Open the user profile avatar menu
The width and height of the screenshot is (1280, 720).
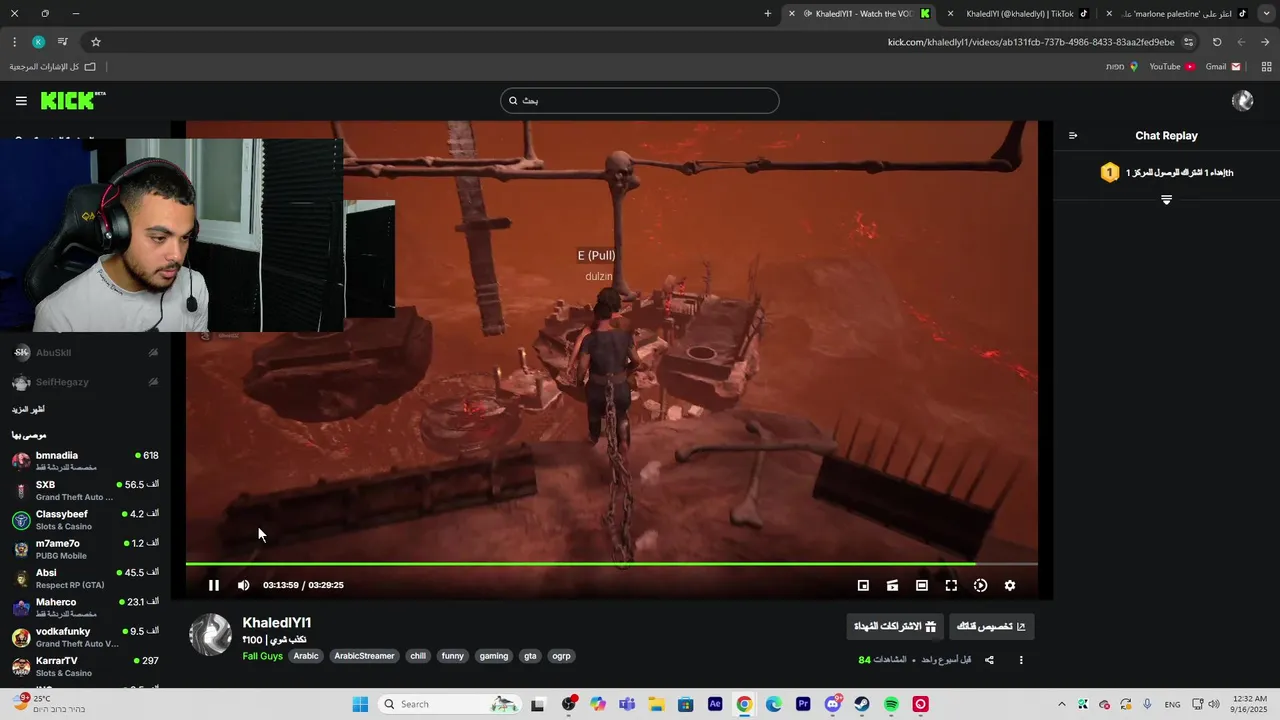click(x=1242, y=101)
